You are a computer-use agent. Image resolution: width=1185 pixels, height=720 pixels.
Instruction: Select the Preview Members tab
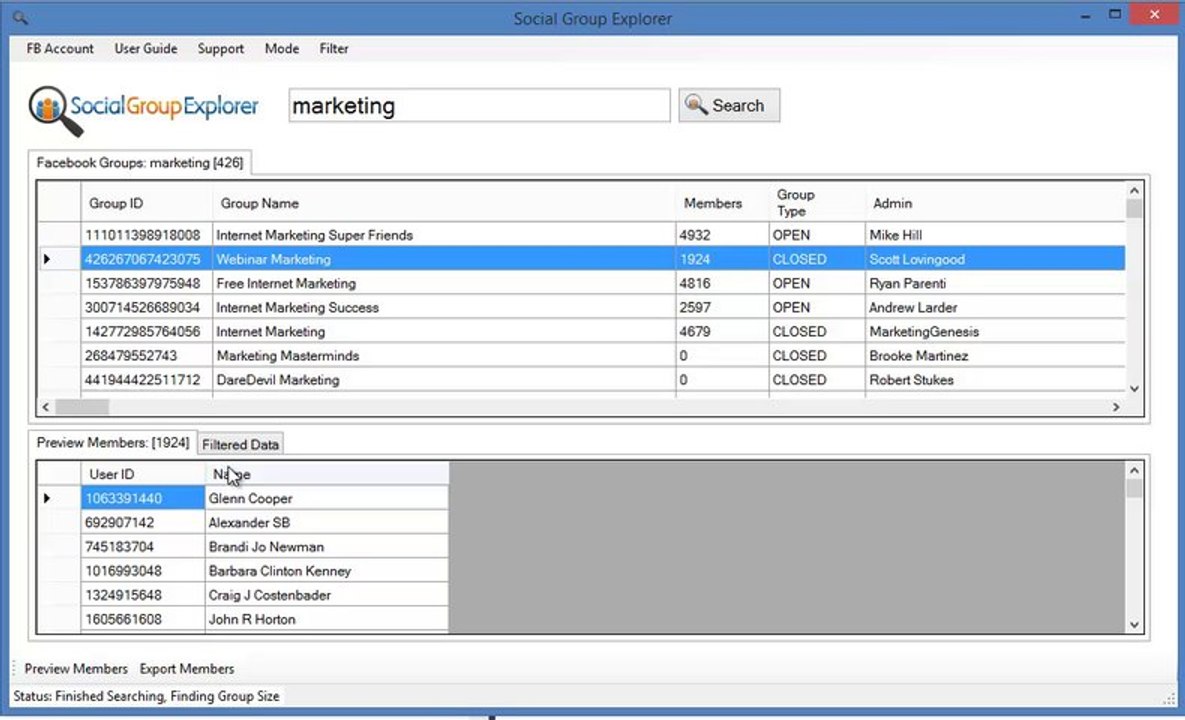(x=113, y=442)
